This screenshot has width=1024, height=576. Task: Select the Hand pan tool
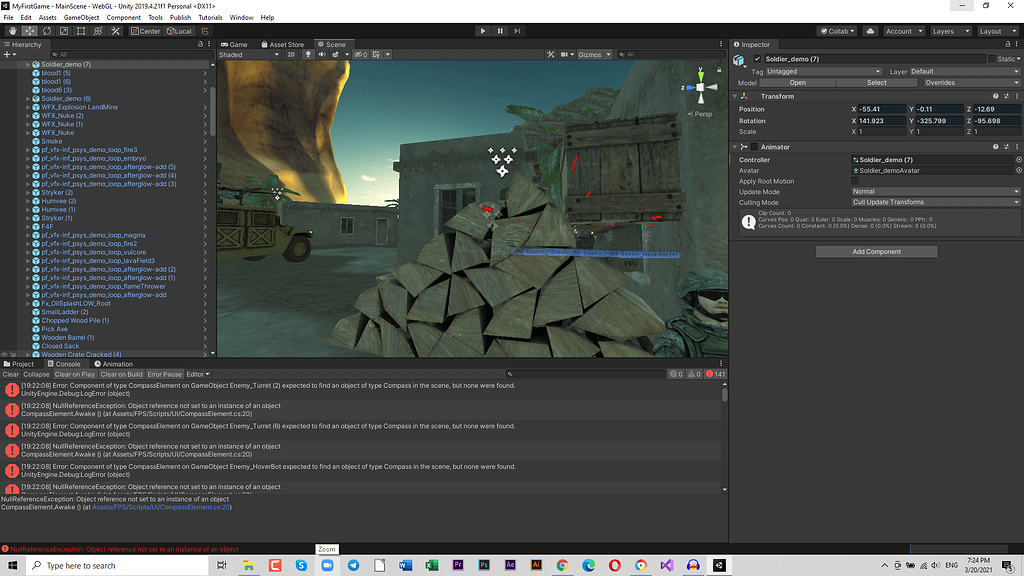coord(12,31)
